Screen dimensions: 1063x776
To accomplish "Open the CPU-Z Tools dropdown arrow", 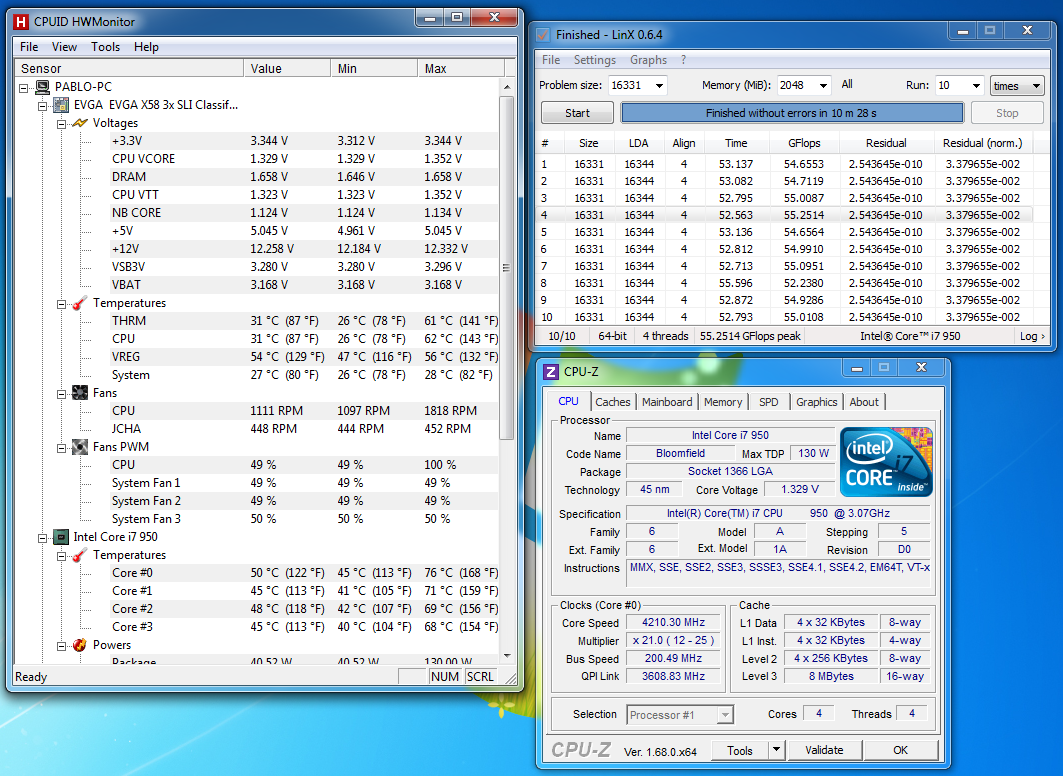I will (777, 750).
